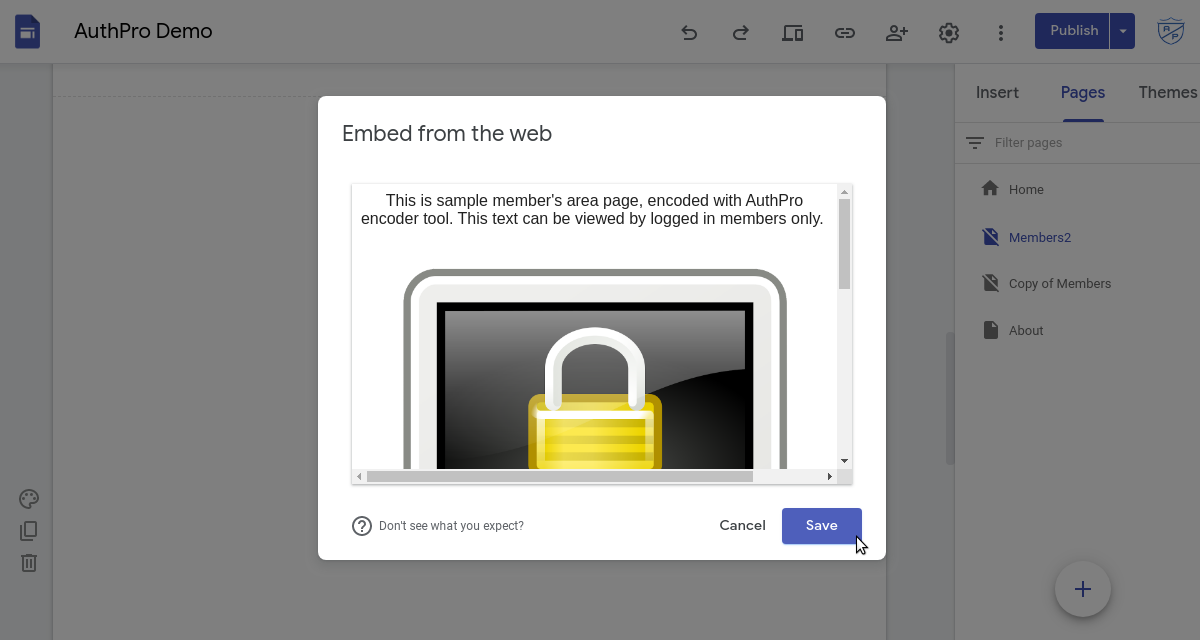Delete the section with the trash icon
The width and height of the screenshot is (1200, 640).
pos(29,563)
